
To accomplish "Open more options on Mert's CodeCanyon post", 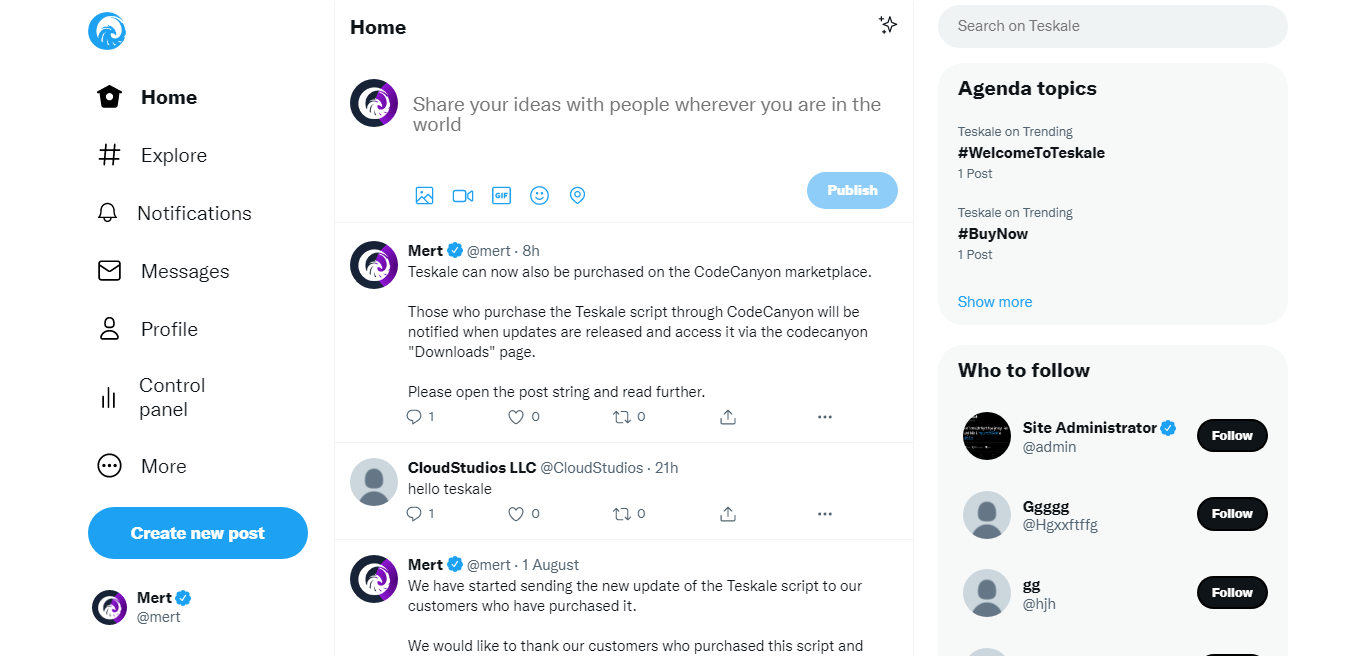I will pyautogui.click(x=825, y=417).
